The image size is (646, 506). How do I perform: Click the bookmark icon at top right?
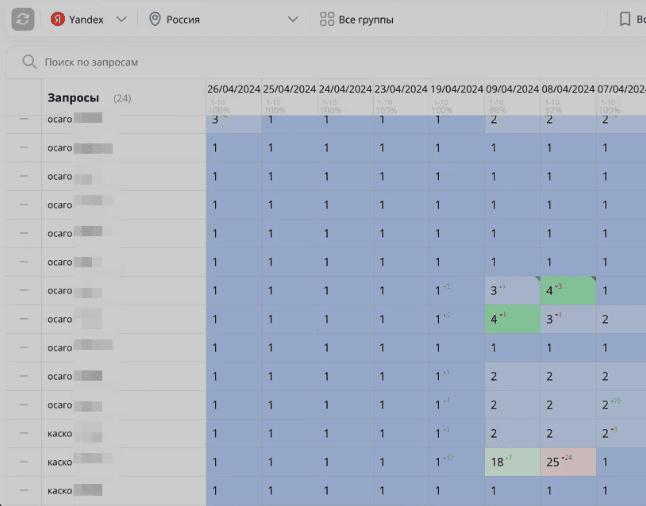(624, 19)
